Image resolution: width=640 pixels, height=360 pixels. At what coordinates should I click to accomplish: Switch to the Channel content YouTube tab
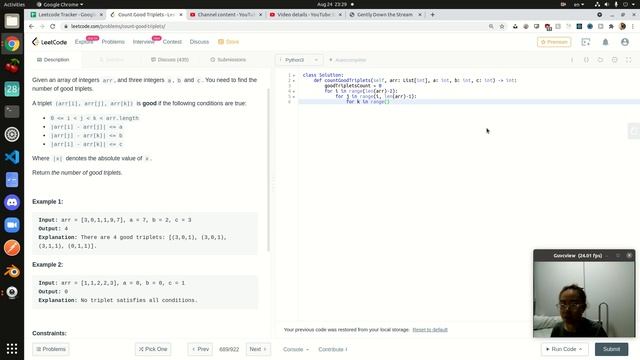226,15
